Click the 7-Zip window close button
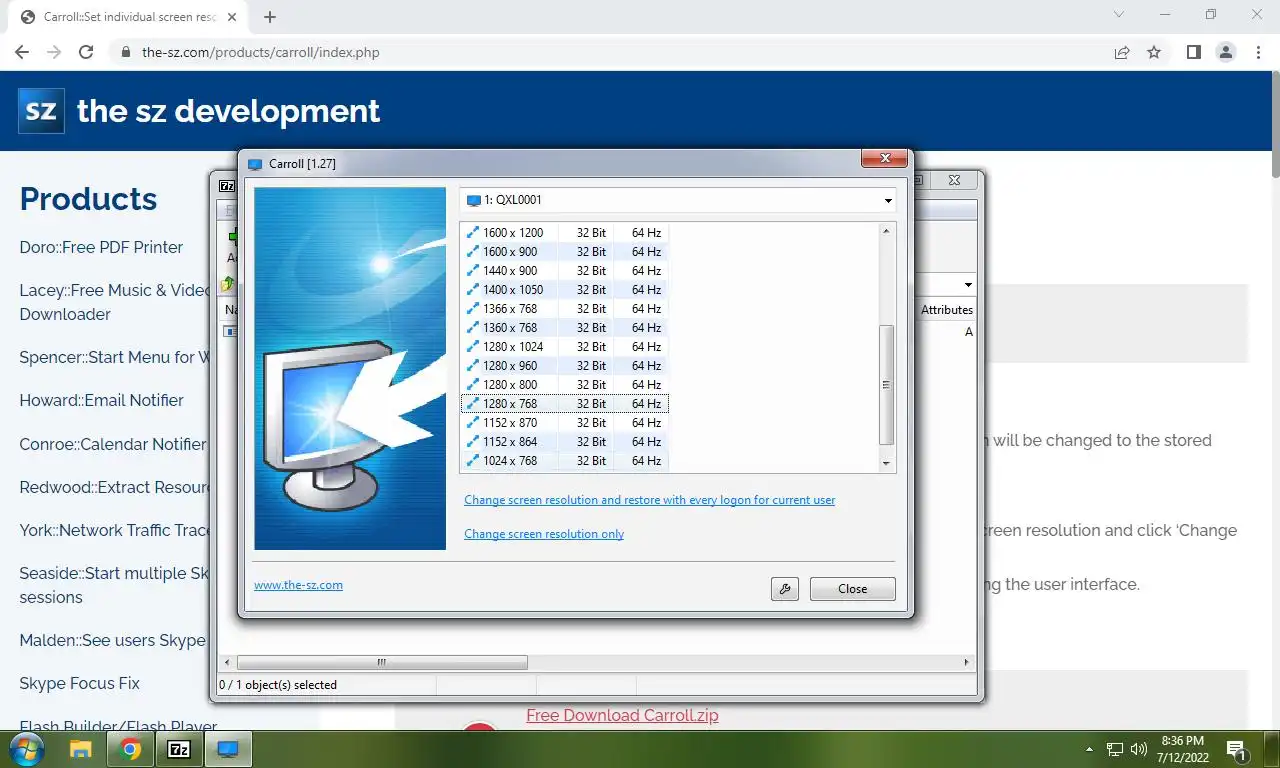The image size is (1280, 768). [x=954, y=180]
